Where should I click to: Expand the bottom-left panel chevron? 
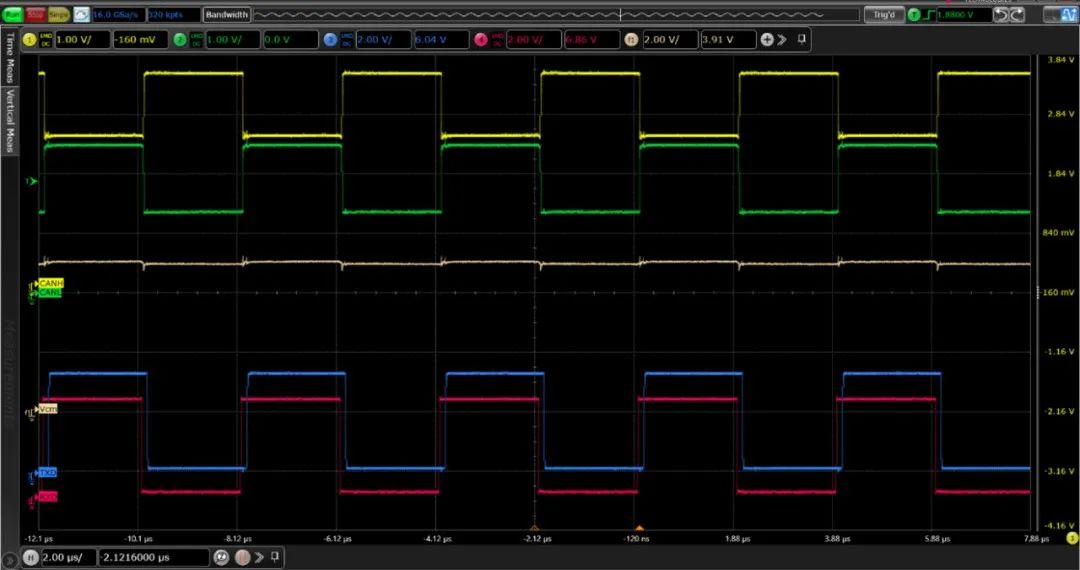pos(9,560)
